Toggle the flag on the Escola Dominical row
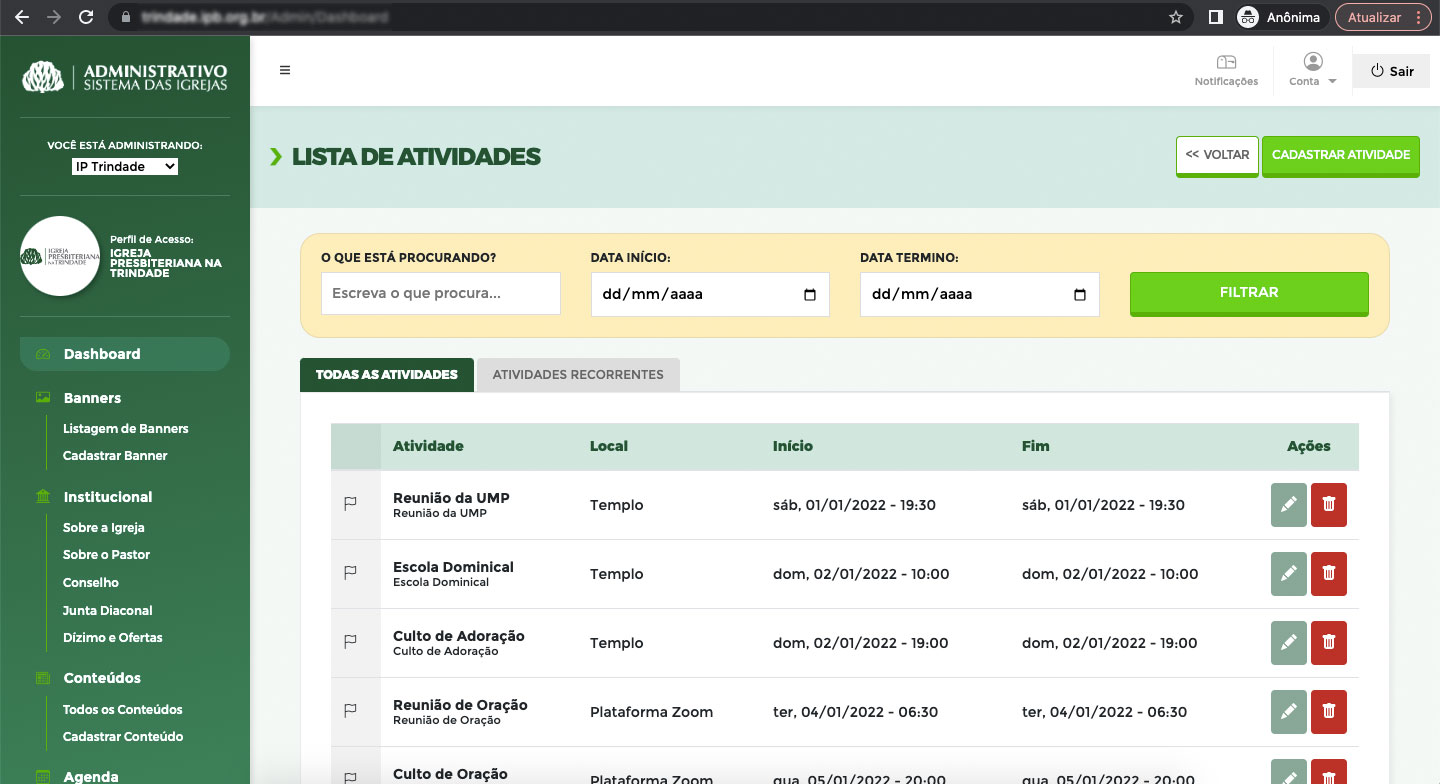 pos(351,573)
